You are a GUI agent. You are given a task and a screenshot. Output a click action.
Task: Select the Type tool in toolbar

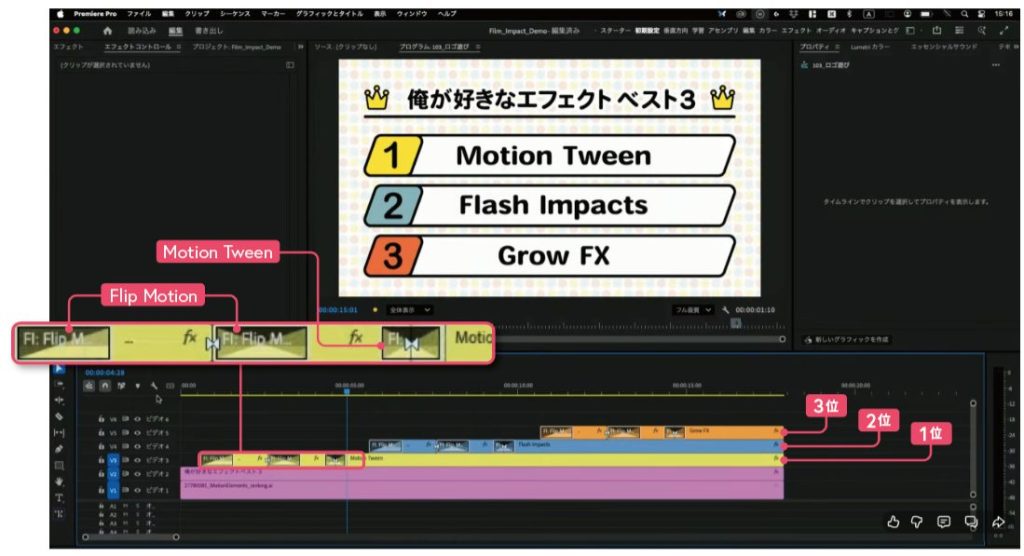coord(59,497)
